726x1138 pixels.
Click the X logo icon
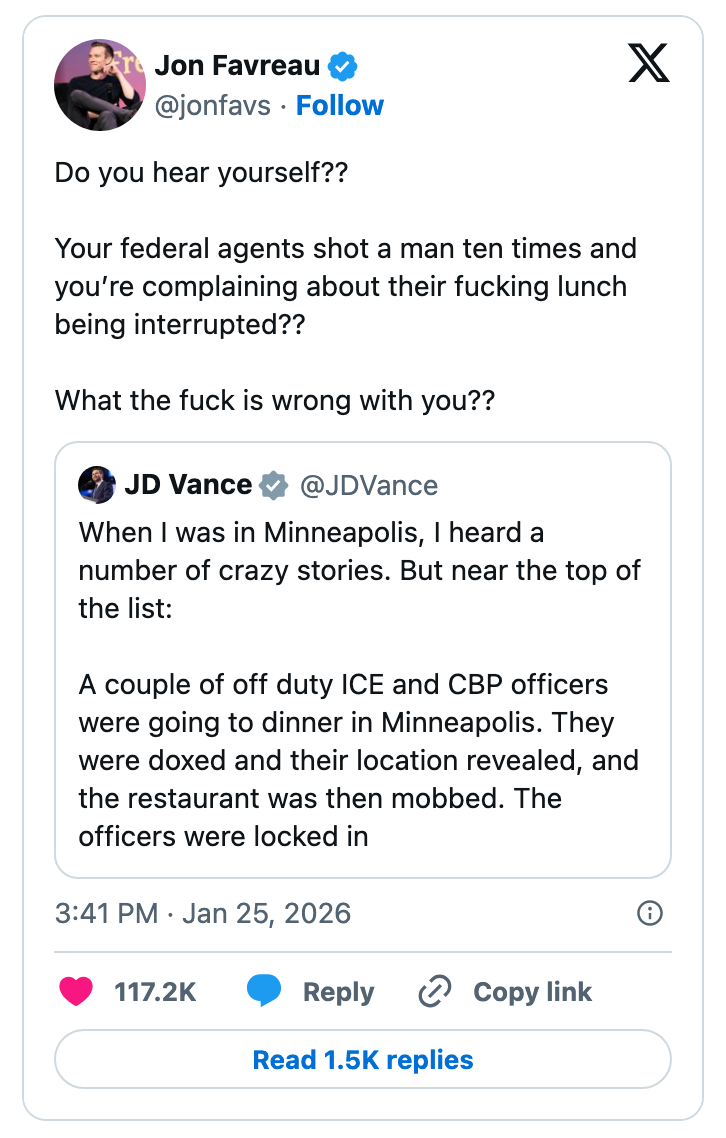tap(649, 65)
